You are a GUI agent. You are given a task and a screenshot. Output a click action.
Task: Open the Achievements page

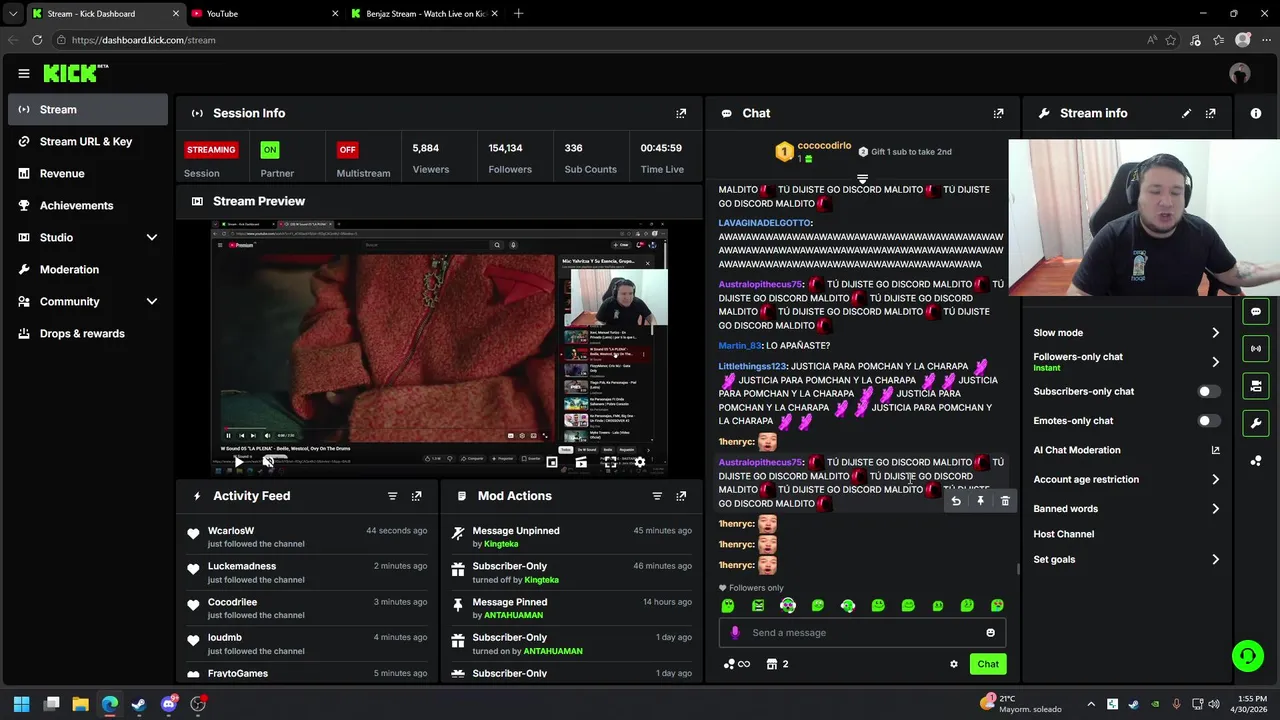click(88, 205)
